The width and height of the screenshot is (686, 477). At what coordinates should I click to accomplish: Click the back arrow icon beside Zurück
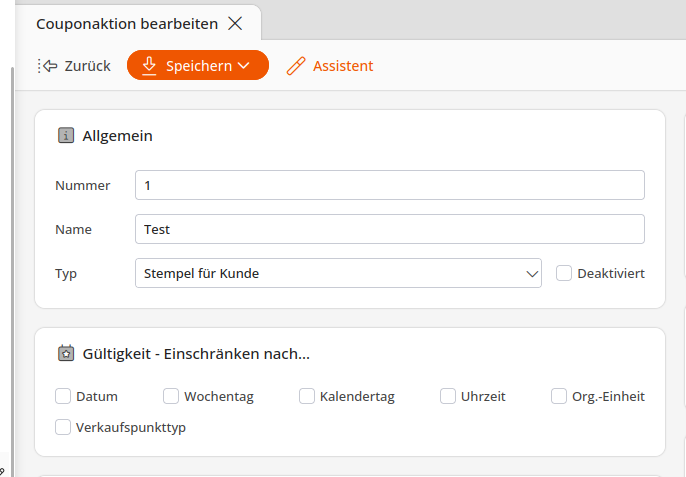click(48, 66)
